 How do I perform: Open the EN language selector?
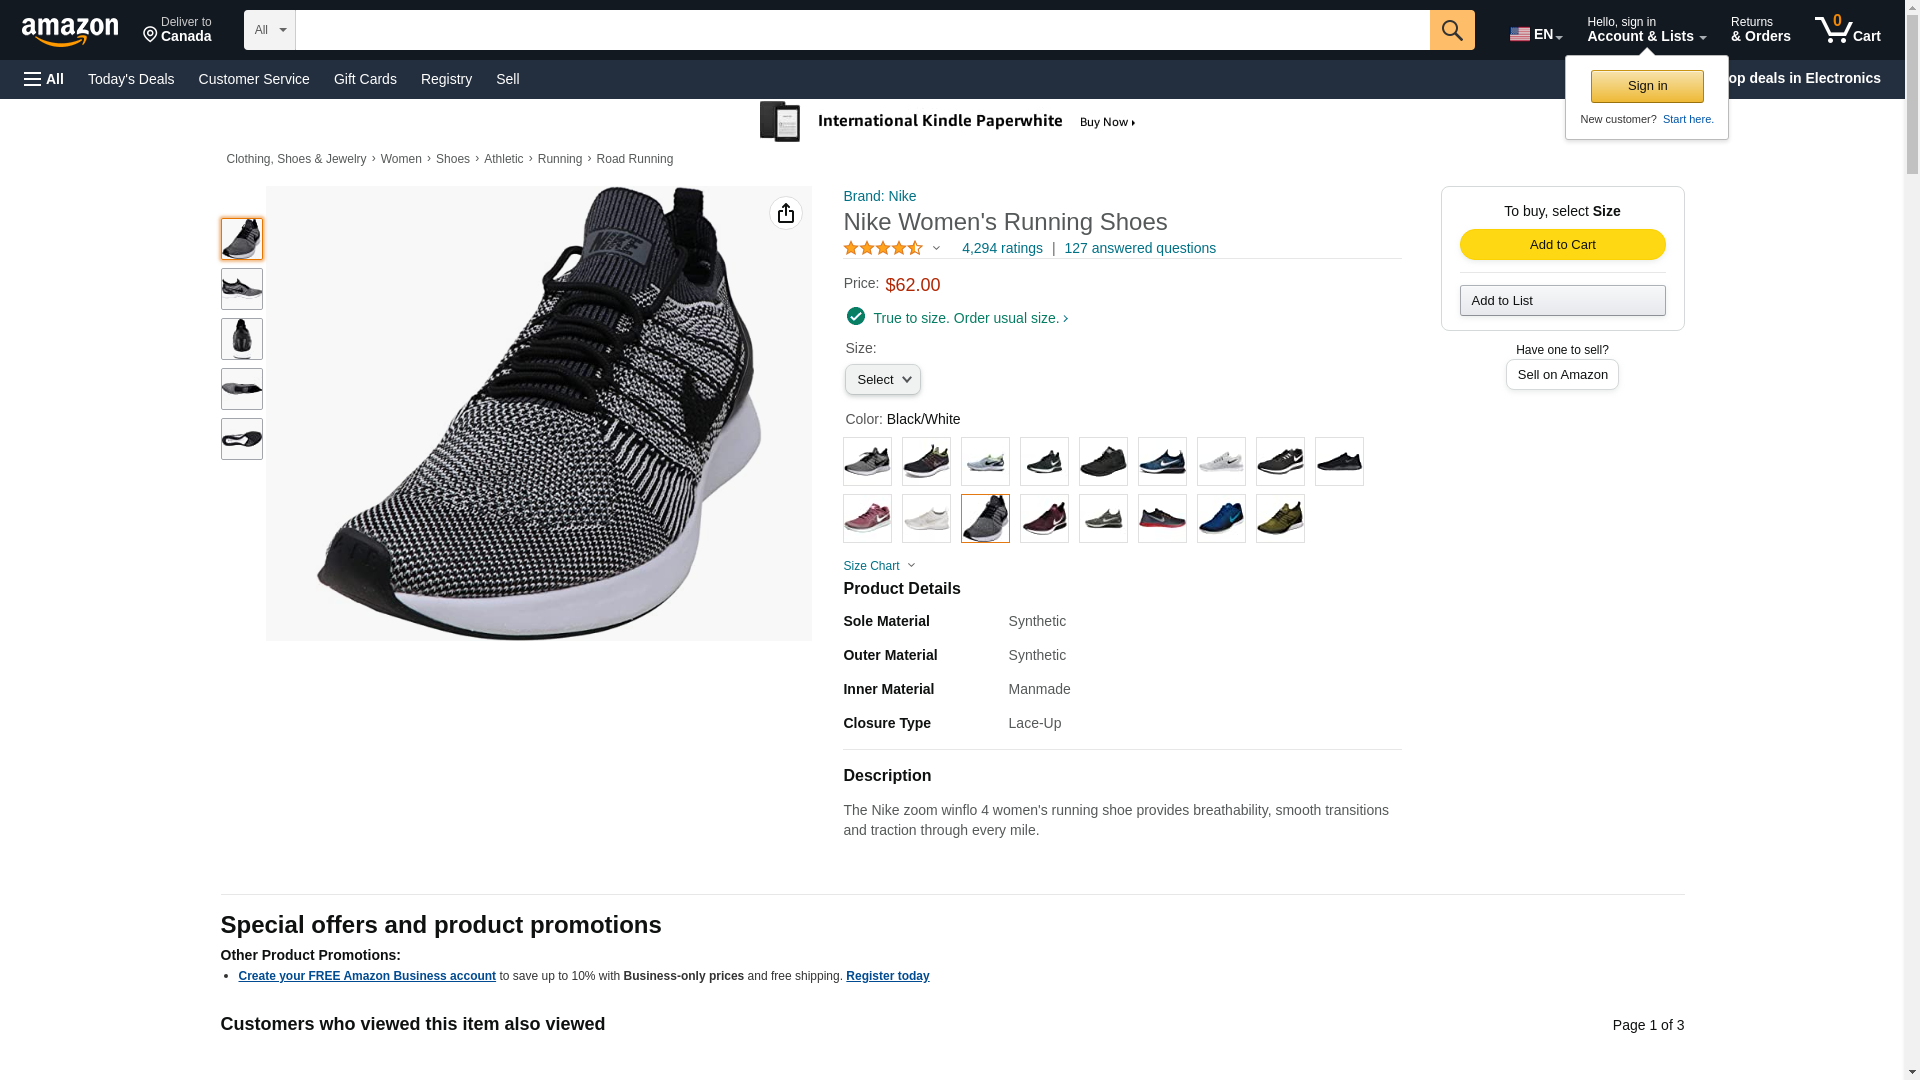1535,34
